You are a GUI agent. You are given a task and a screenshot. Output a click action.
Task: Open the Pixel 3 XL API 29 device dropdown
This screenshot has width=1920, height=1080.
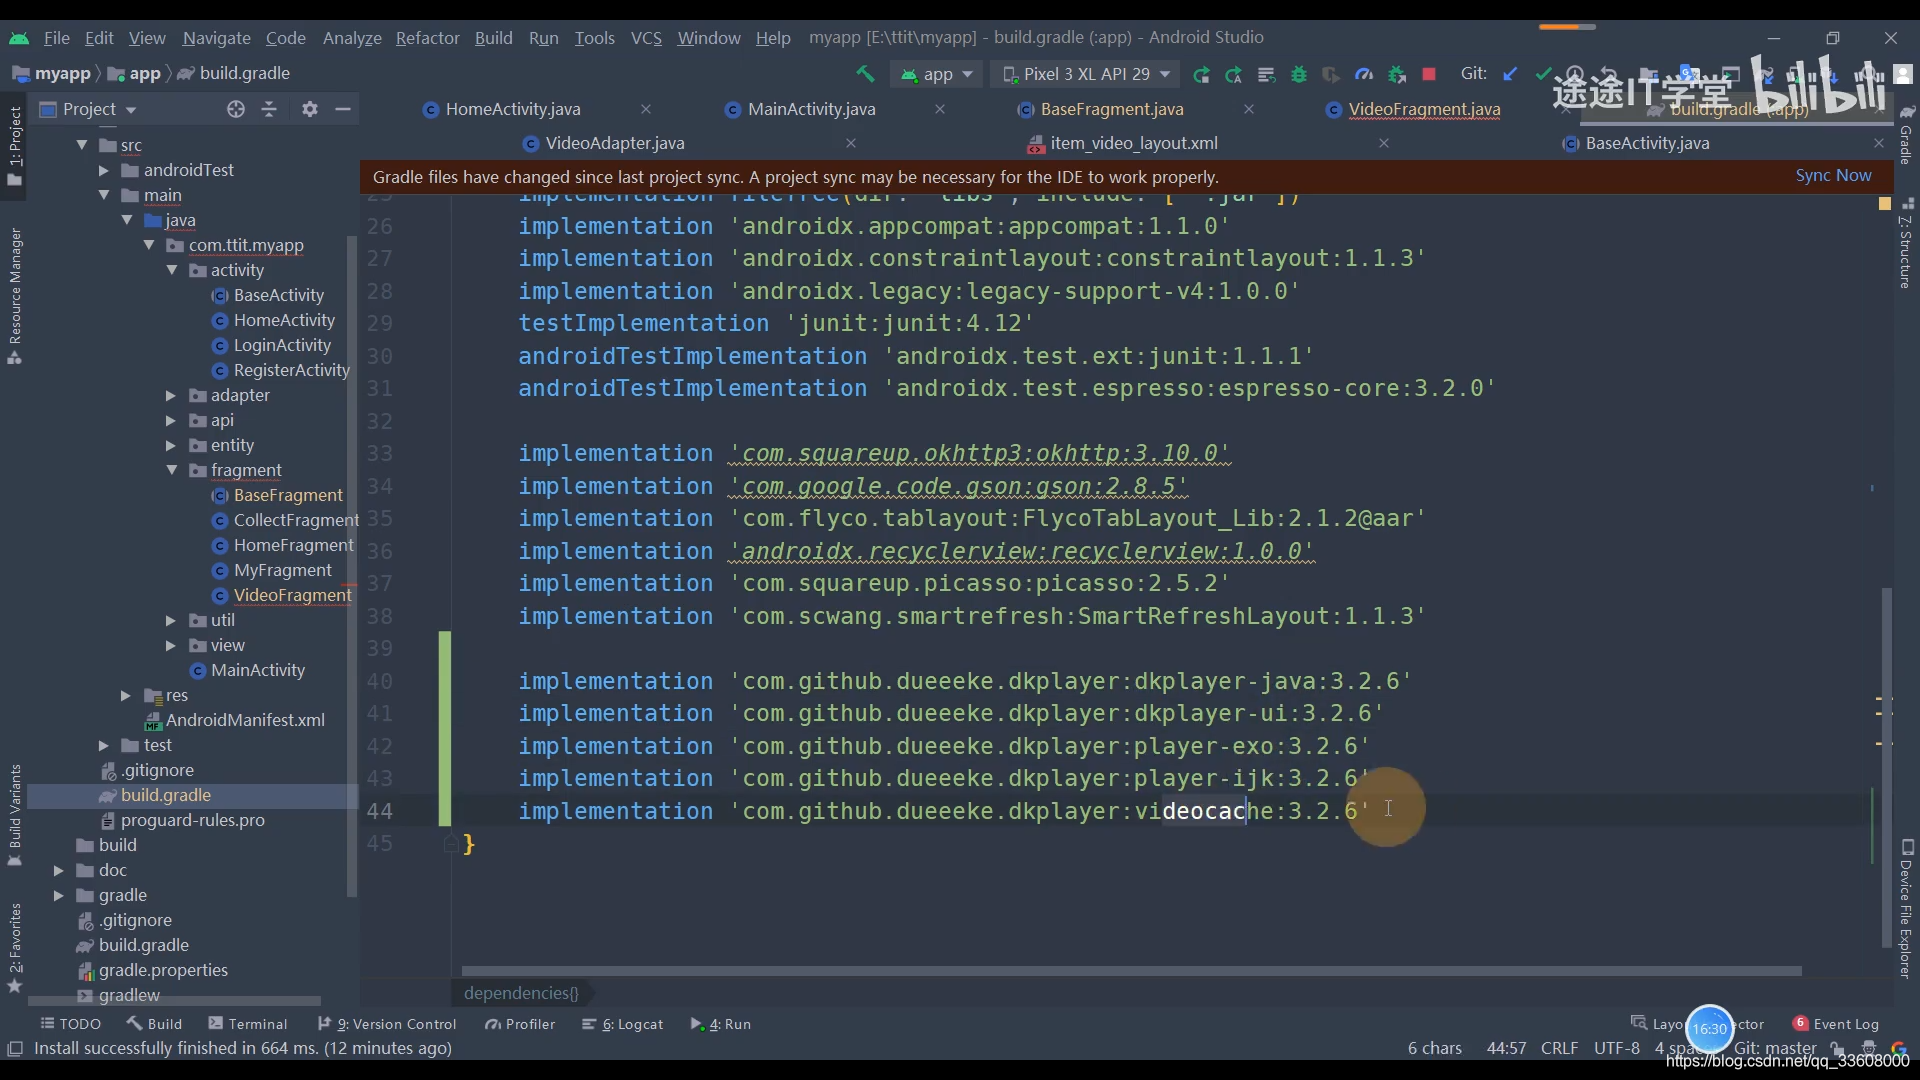point(1086,74)
